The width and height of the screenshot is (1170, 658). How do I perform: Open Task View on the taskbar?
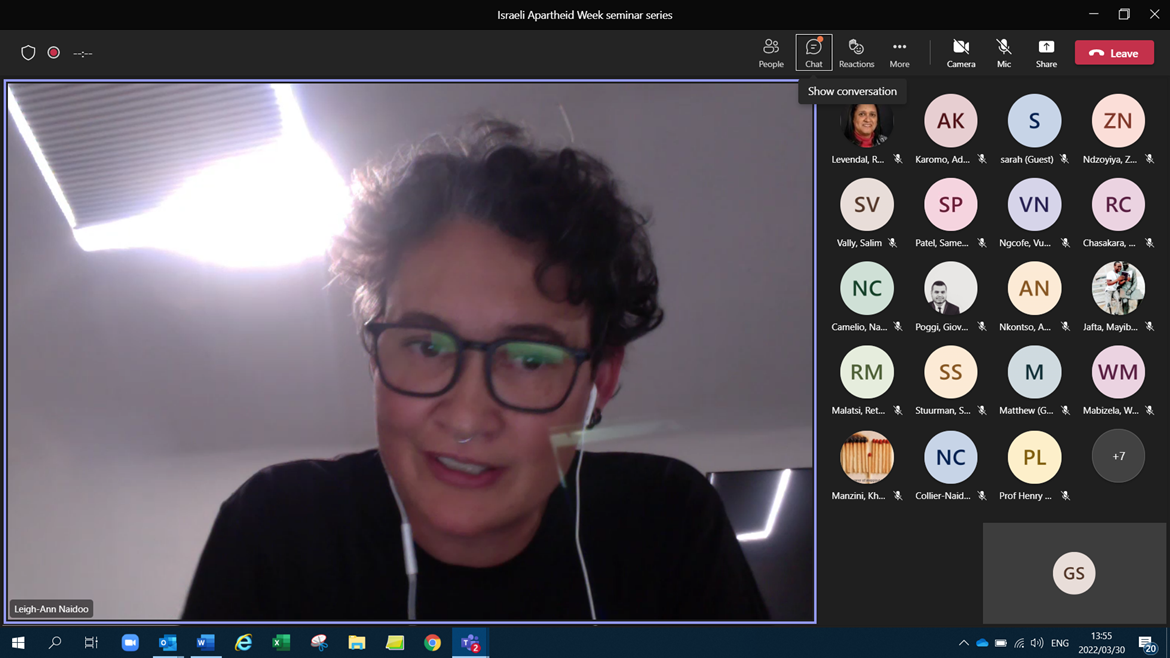[91, 642]
